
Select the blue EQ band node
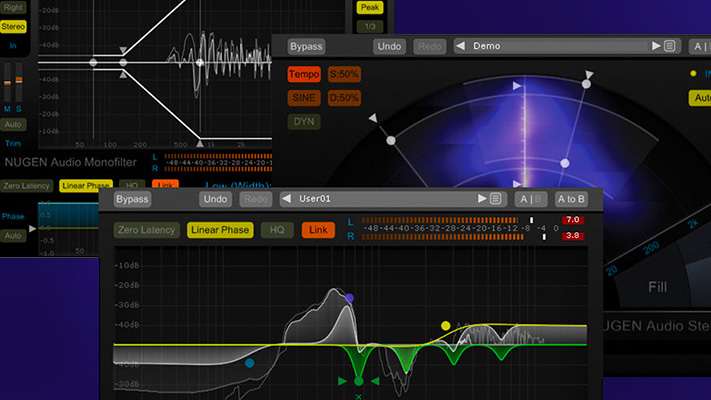[x=249, y=363]
